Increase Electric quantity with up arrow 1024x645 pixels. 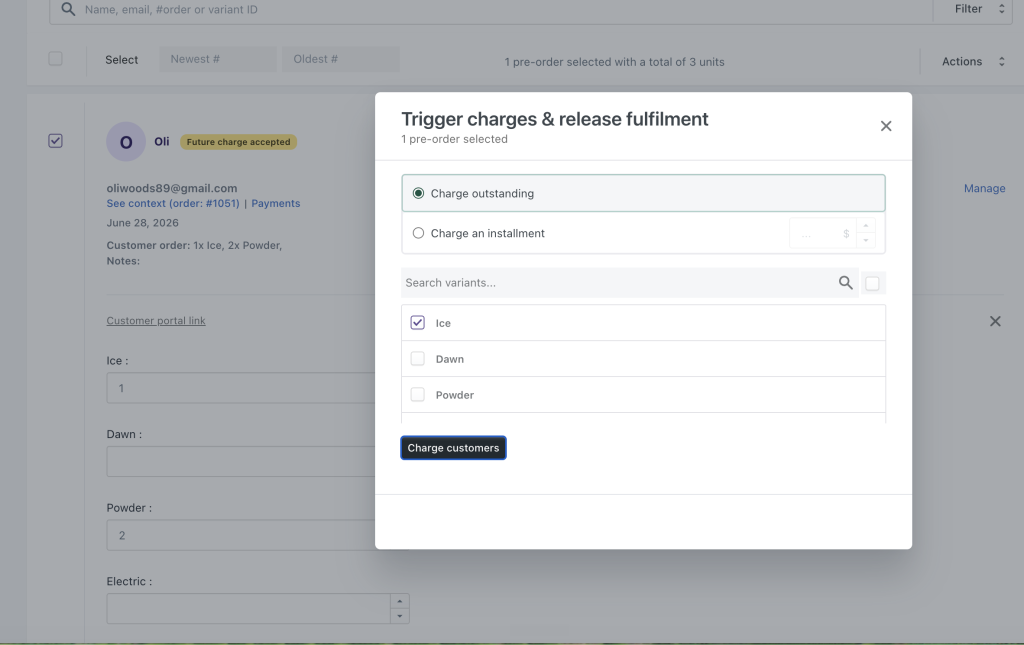click(400, 601)
